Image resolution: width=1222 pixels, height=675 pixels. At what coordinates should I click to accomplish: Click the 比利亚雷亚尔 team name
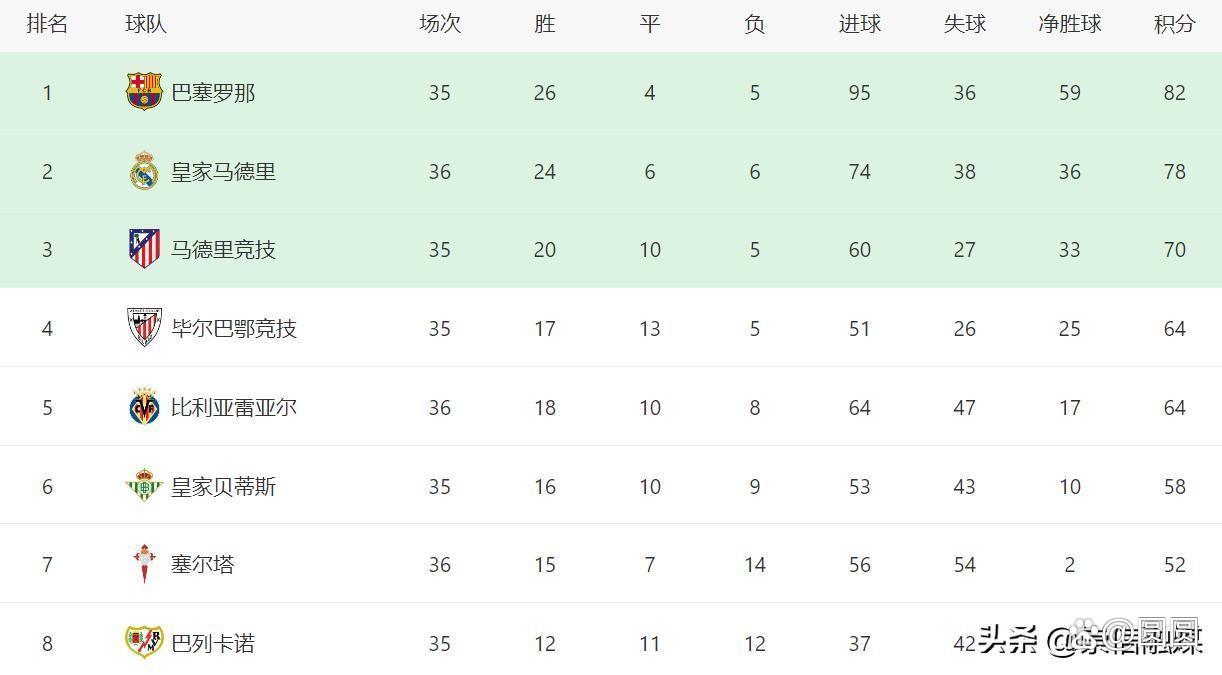234,408
